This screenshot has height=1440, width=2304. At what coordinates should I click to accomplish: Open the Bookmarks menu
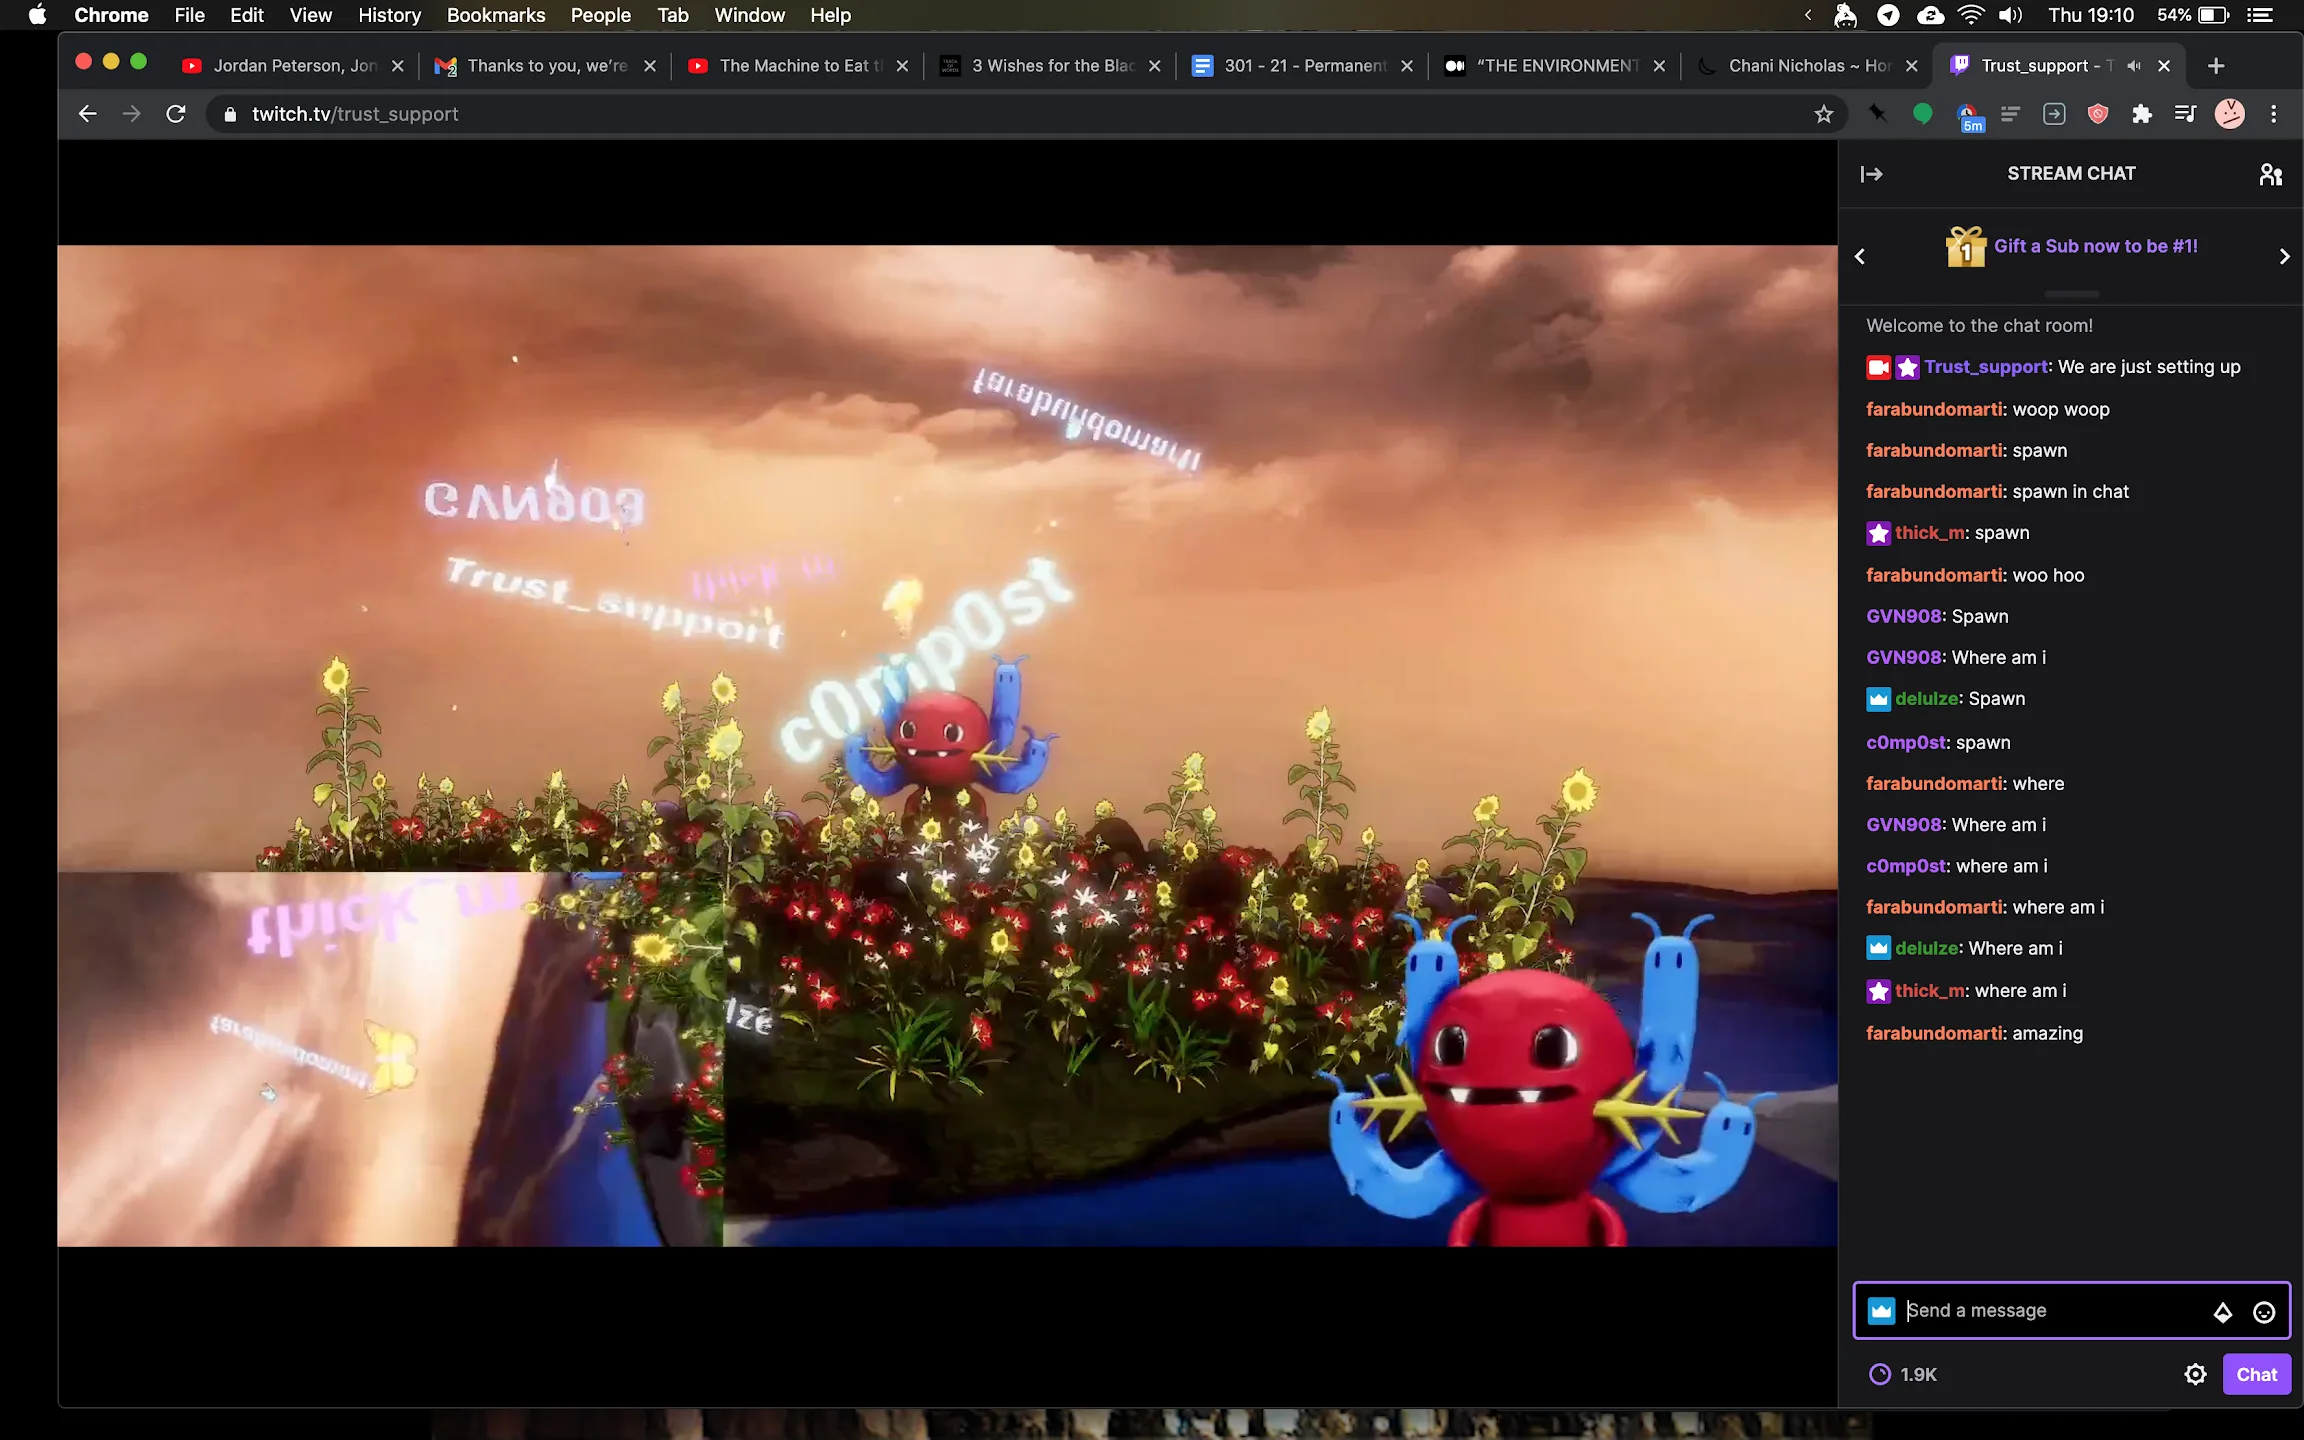click(496, 15)
